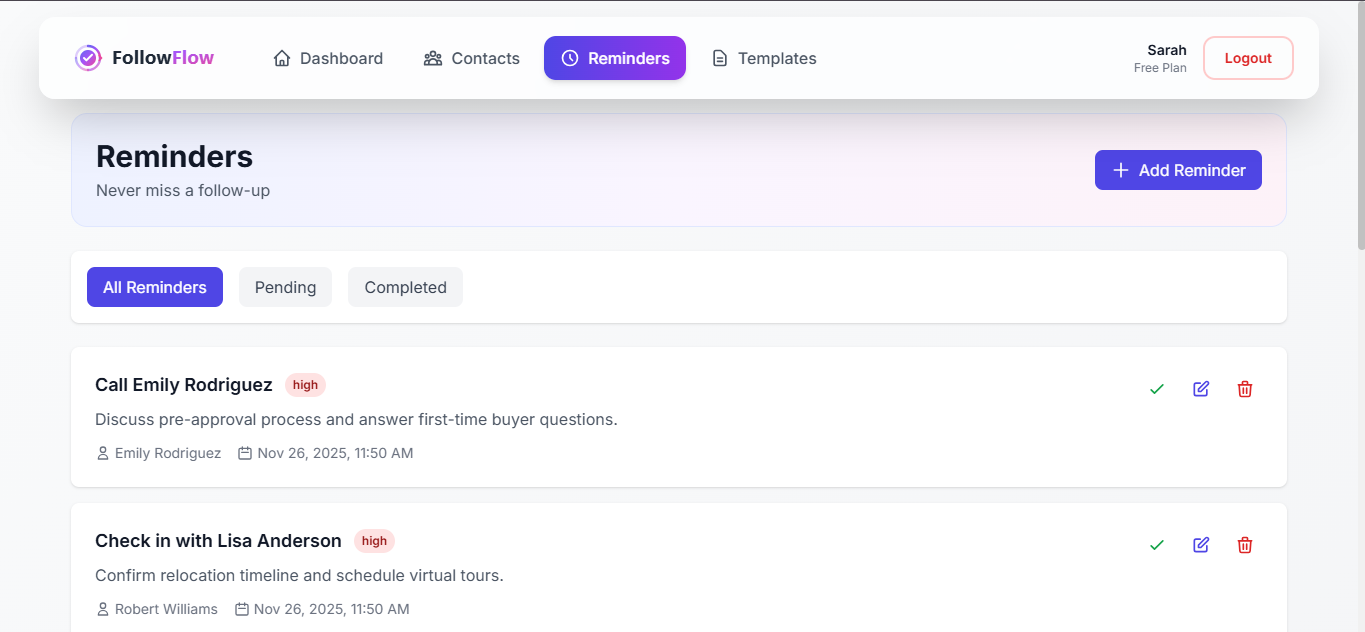Switch to the Pending filter tab

(x=285, y=287)
